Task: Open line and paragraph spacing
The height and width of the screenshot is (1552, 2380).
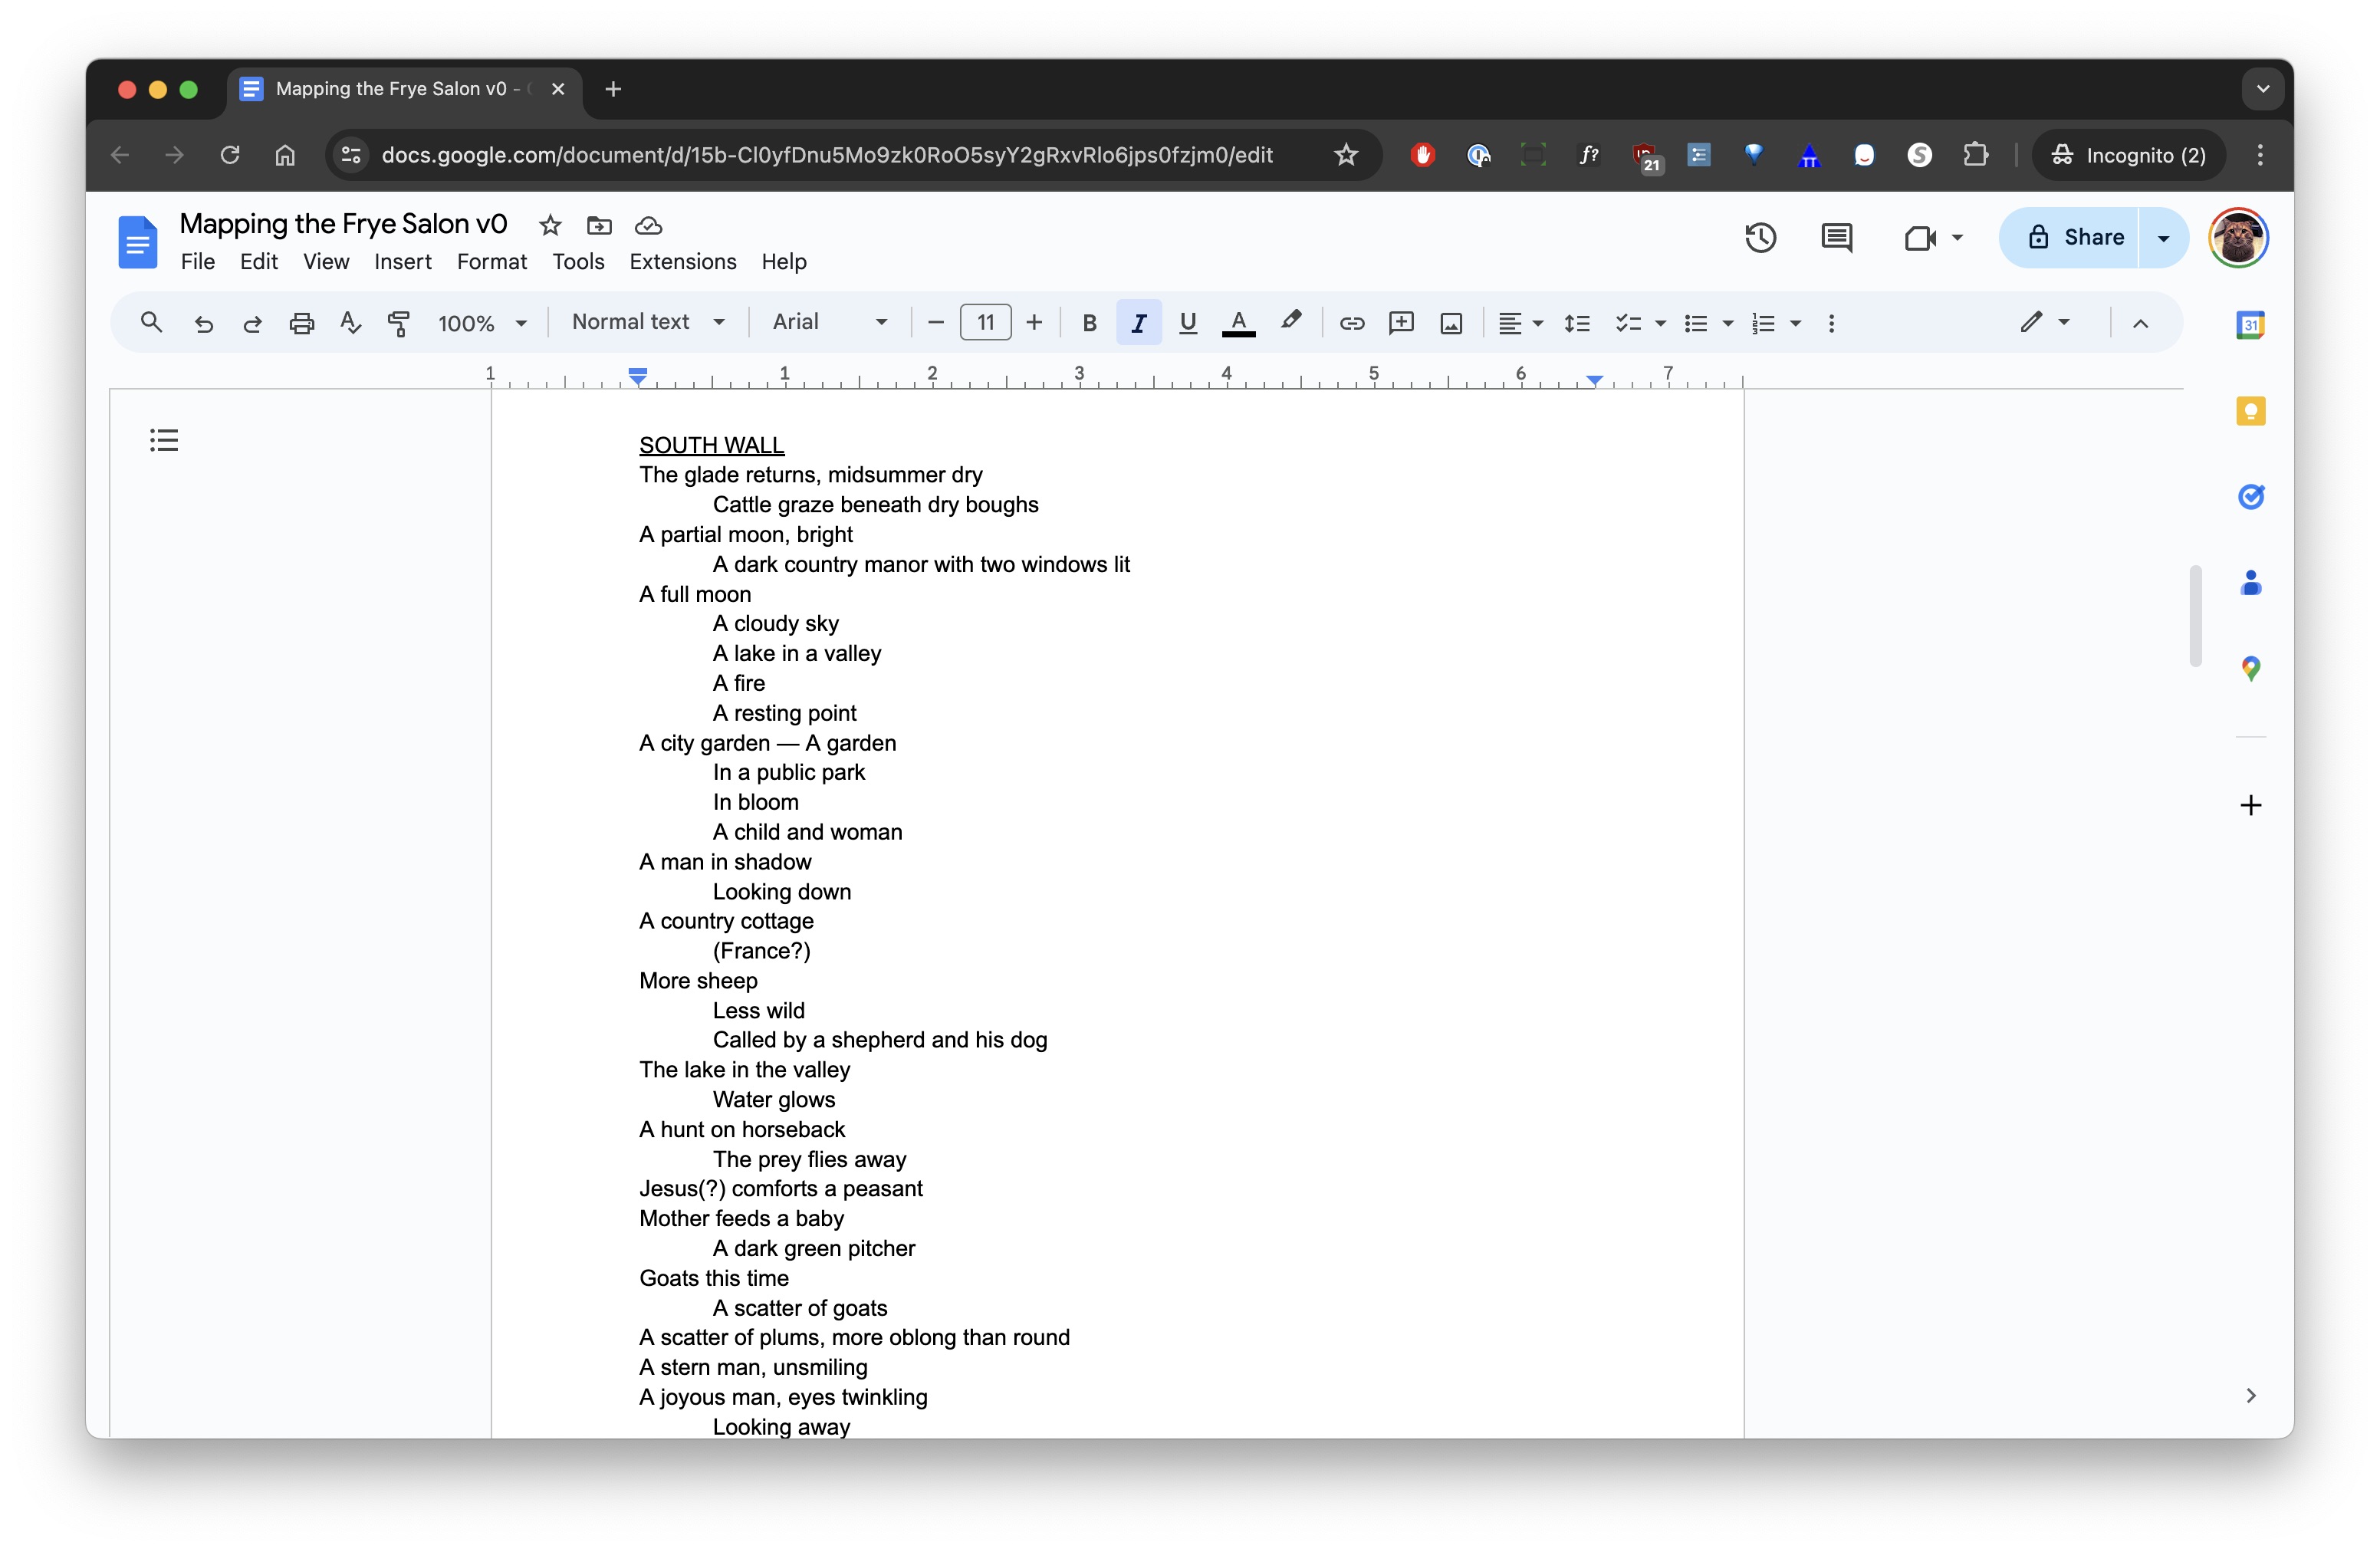Action: [x=1577, y=322]
